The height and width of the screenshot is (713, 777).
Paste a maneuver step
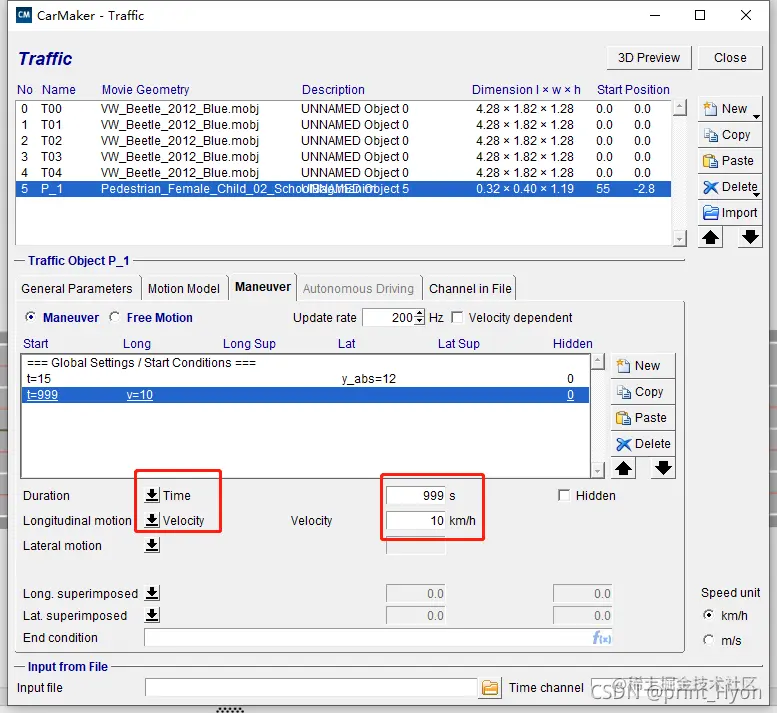[x=643, y=418]
